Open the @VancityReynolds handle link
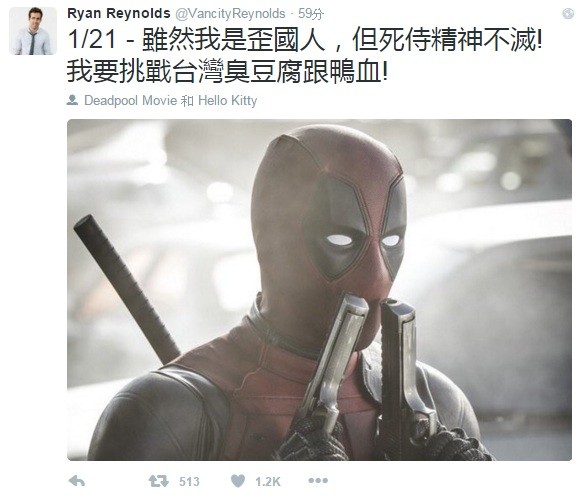582x499 pixels. (x=230, y=14)
